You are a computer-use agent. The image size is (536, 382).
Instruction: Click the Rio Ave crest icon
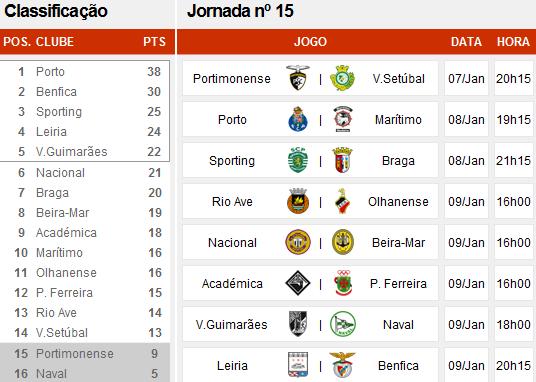[298, 201]
